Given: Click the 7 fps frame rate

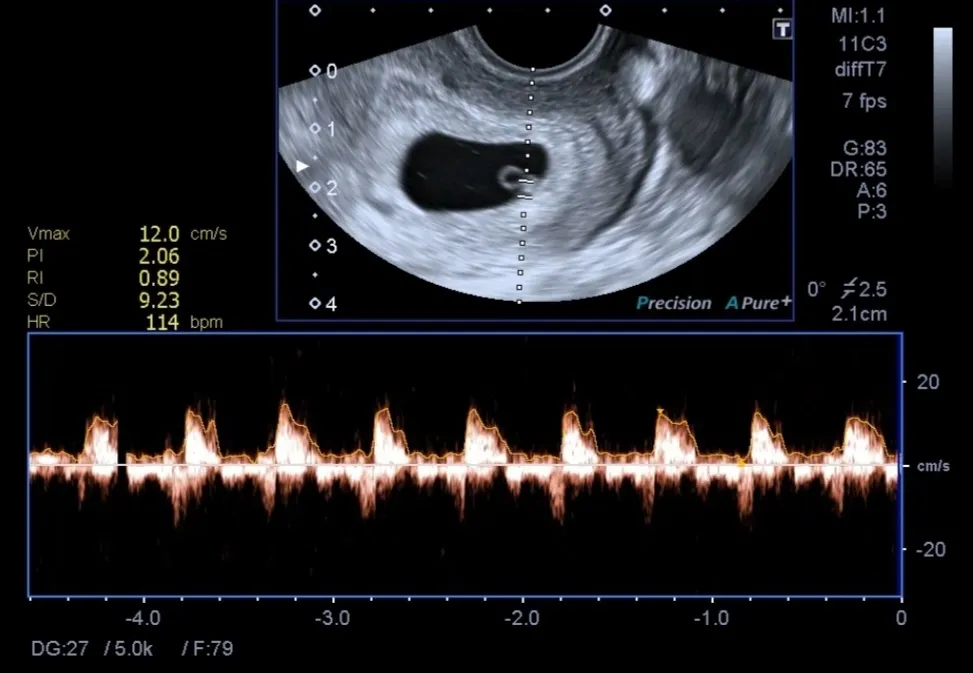Looking at the screenshot, I should pos(864,100).
